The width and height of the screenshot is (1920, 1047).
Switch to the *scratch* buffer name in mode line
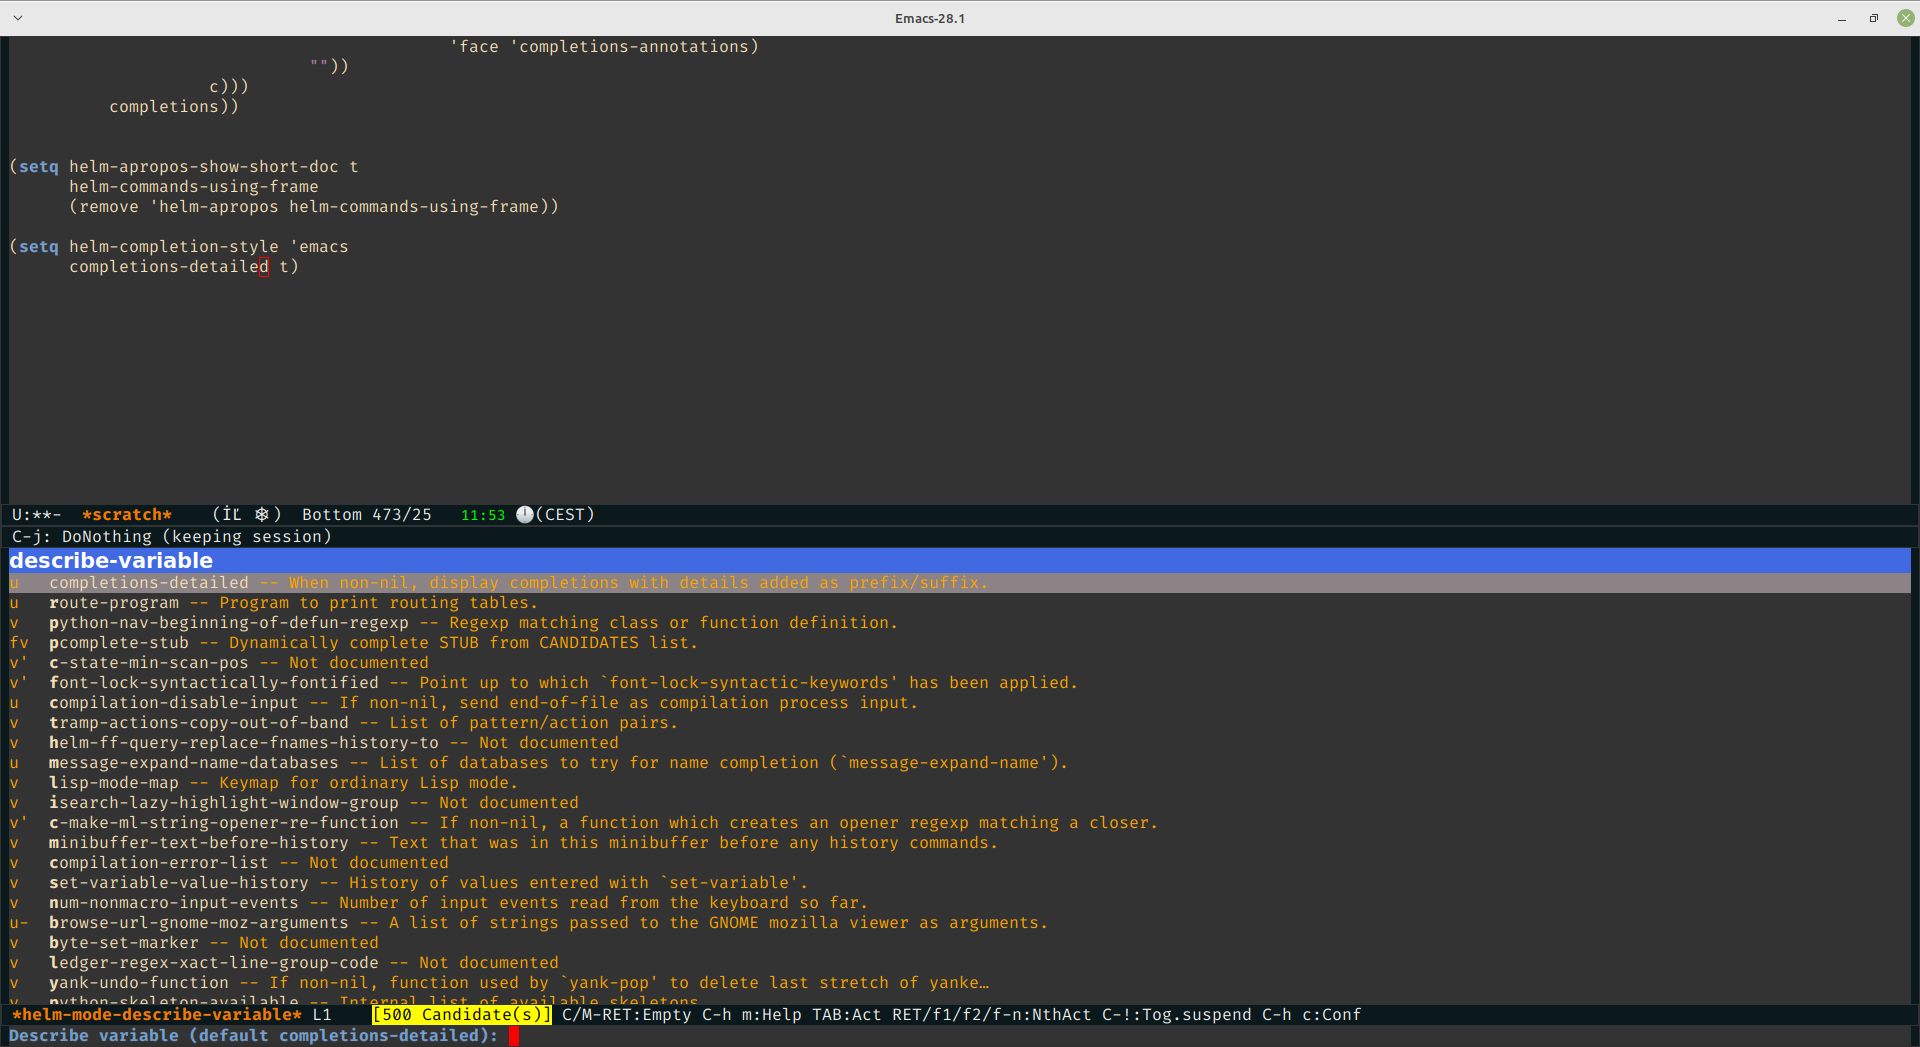(x=127, y=515)
